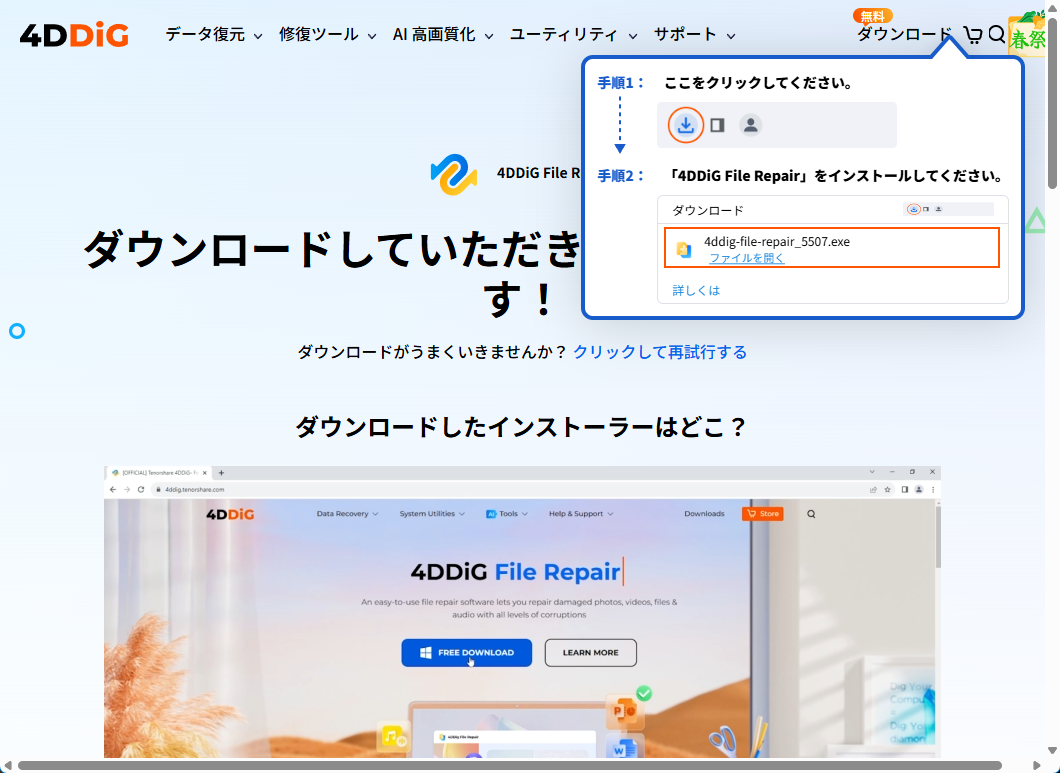This screenshot has width=1060, height=773.
Task: Click the scroll down arrow at bottom right
Action: [1053, 750]
